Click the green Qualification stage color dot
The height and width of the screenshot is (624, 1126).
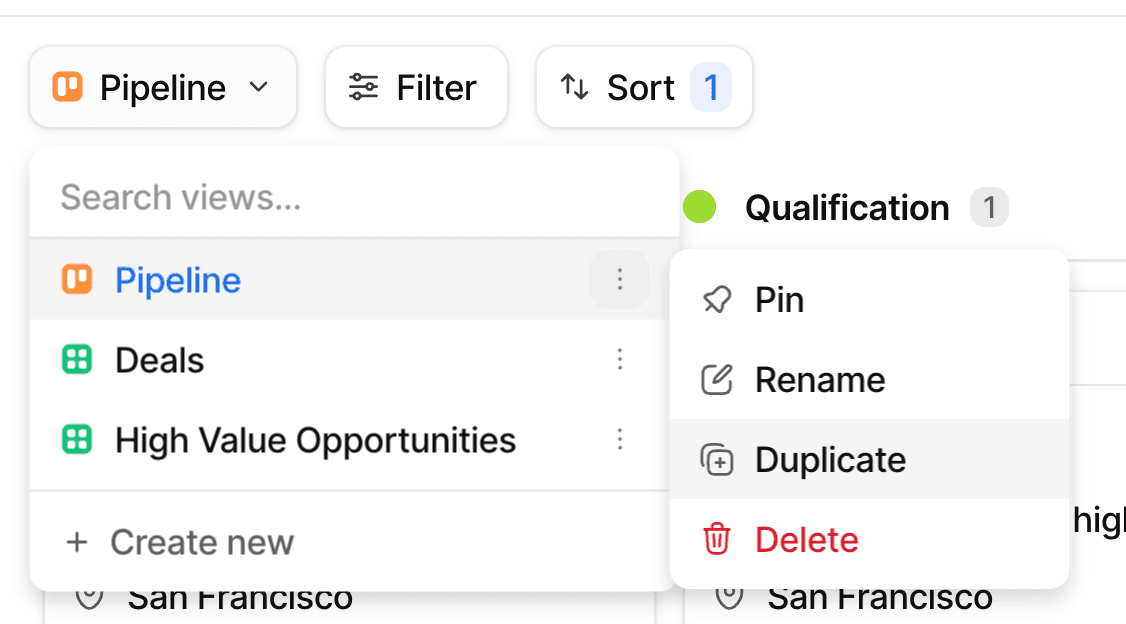[700, 208]
